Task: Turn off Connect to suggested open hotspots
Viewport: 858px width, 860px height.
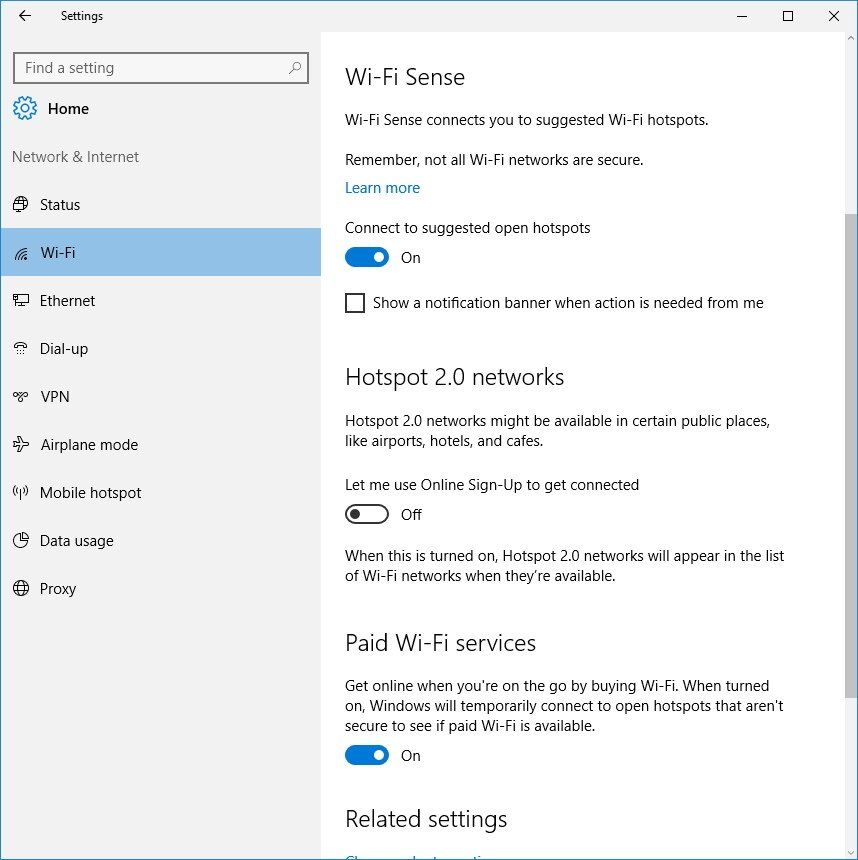Action: coord(366,257)
